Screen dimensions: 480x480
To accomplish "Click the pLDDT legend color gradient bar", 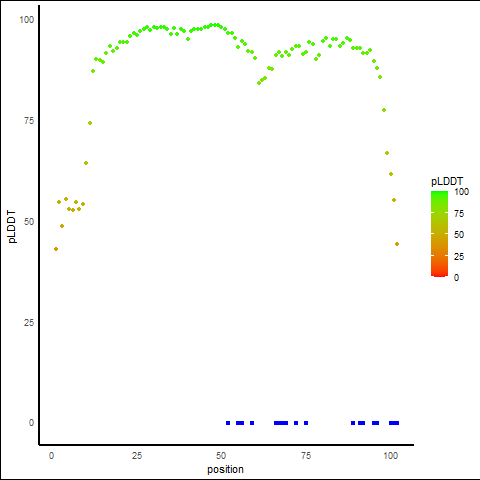I will (x=439, y=234).
